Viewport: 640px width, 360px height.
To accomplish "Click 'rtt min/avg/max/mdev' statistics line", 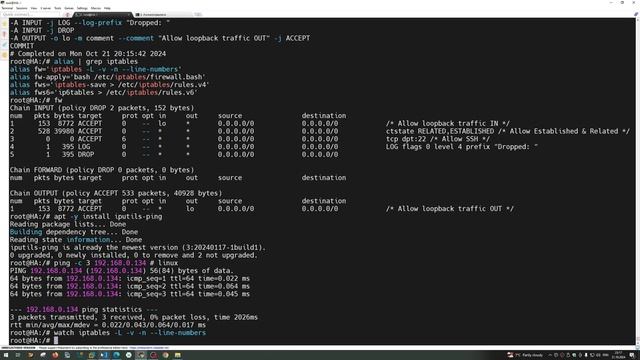I will tap(108, 325).
